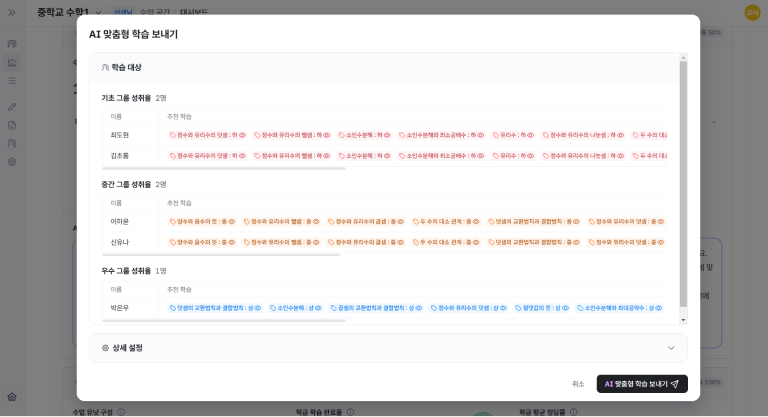Screen dimensions: 768x417
Task: Open the home icon in left sidebar
Action: [12, 397]
